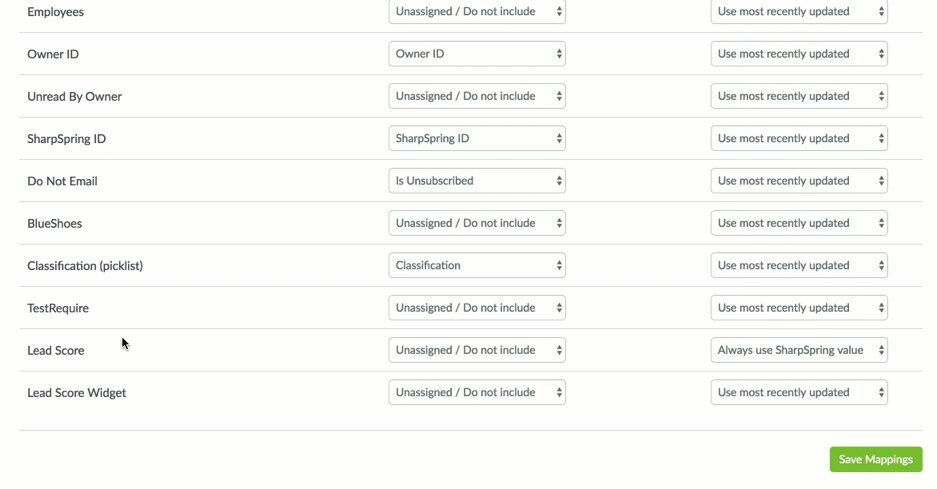Screen dimensions: 937x489
Task: Change the 'Always use SharpSpring value' Lead Score rule
Action: 799,350
